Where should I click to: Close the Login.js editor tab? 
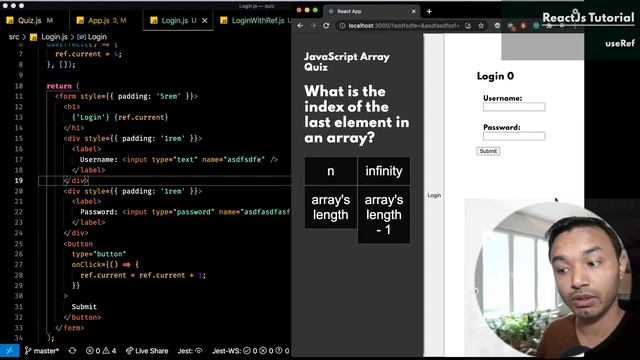(x=205, y=20)
